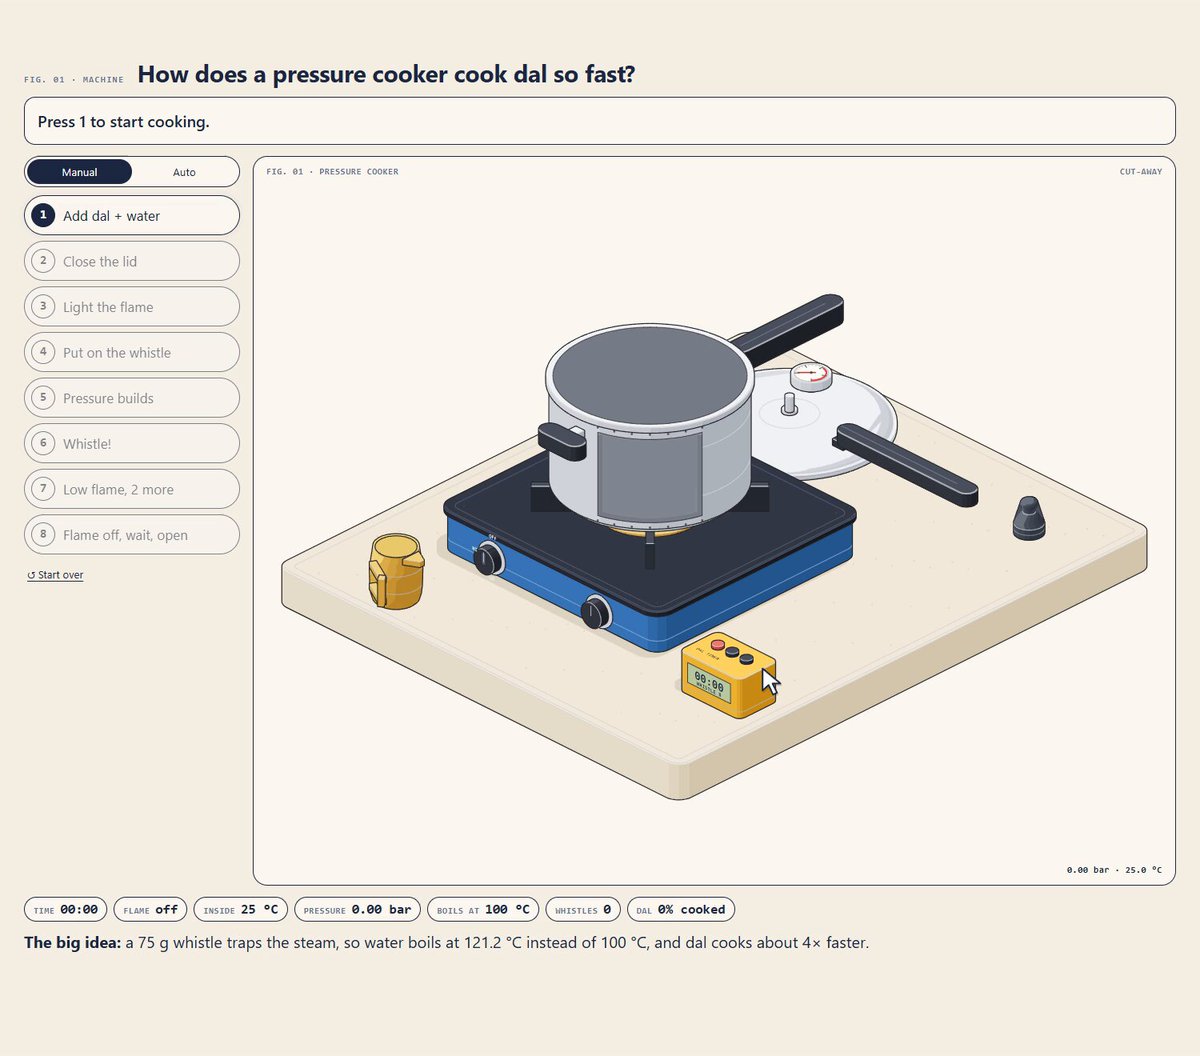Click the yellow measuring jug of dal
Image resolution: width=1200 pixels, height=1056 pixels.
396,571
